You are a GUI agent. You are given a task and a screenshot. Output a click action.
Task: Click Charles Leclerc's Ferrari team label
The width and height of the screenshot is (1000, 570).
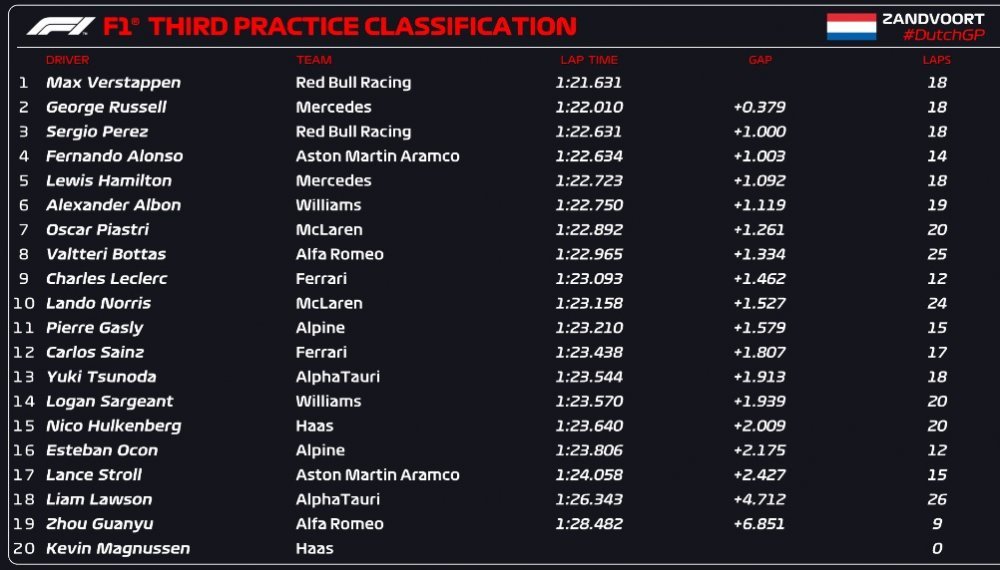tap(321, 279)
